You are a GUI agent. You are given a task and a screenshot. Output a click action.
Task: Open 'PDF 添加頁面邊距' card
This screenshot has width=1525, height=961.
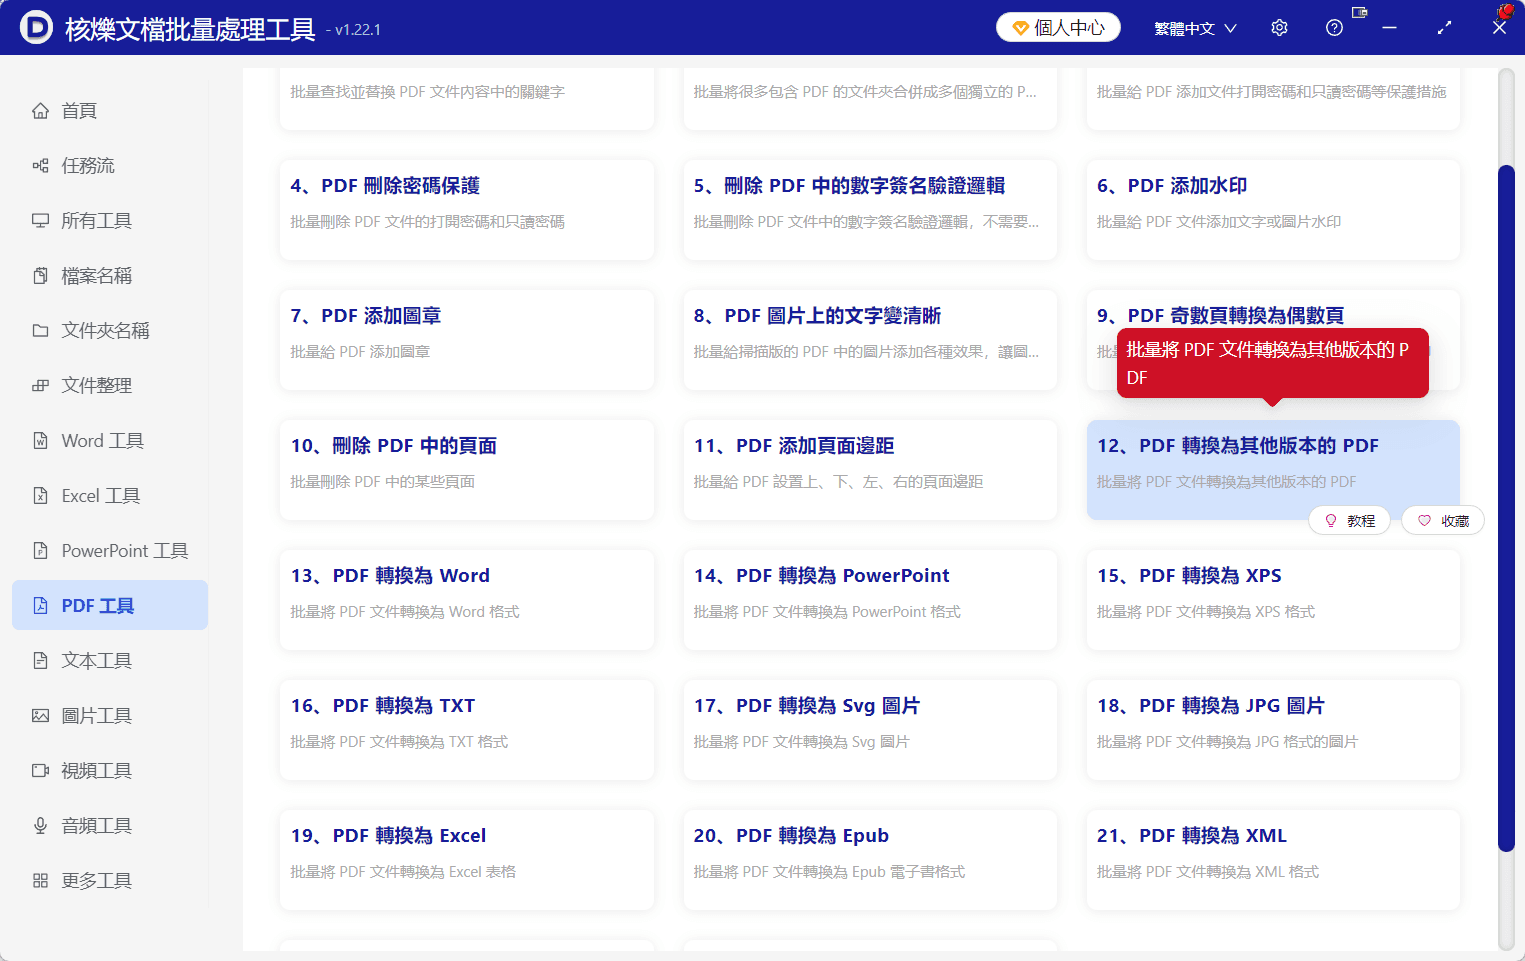[870, 470]
